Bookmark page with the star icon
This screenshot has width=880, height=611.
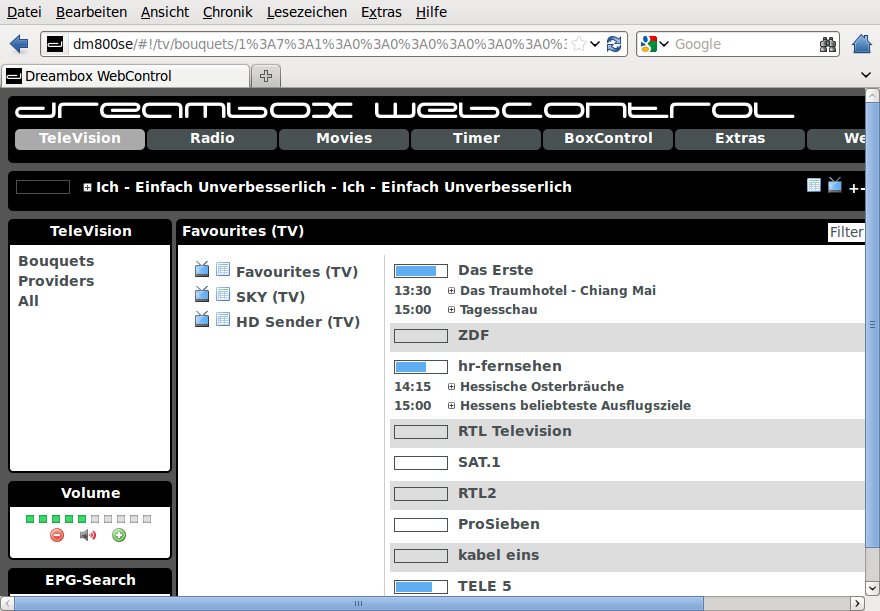(579, 44)
